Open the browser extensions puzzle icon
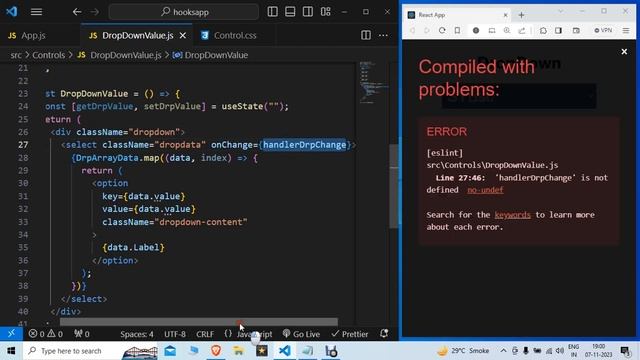Screen dimensions: 640x360 click(543, 31)
